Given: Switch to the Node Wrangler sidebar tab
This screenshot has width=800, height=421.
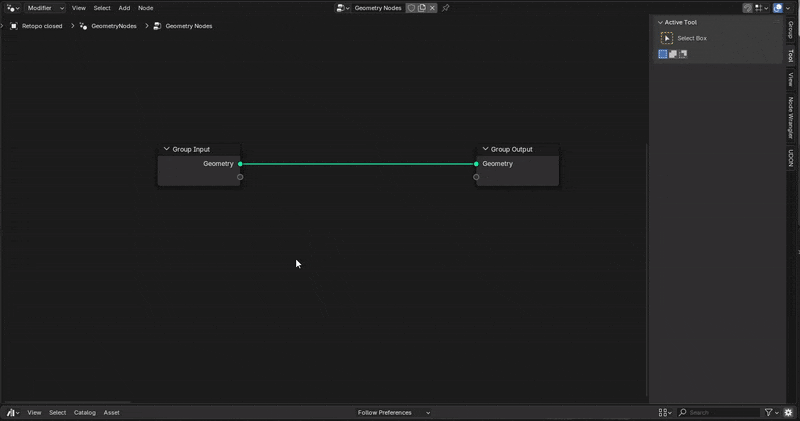Looking at the screenshot, I should 790,117.
